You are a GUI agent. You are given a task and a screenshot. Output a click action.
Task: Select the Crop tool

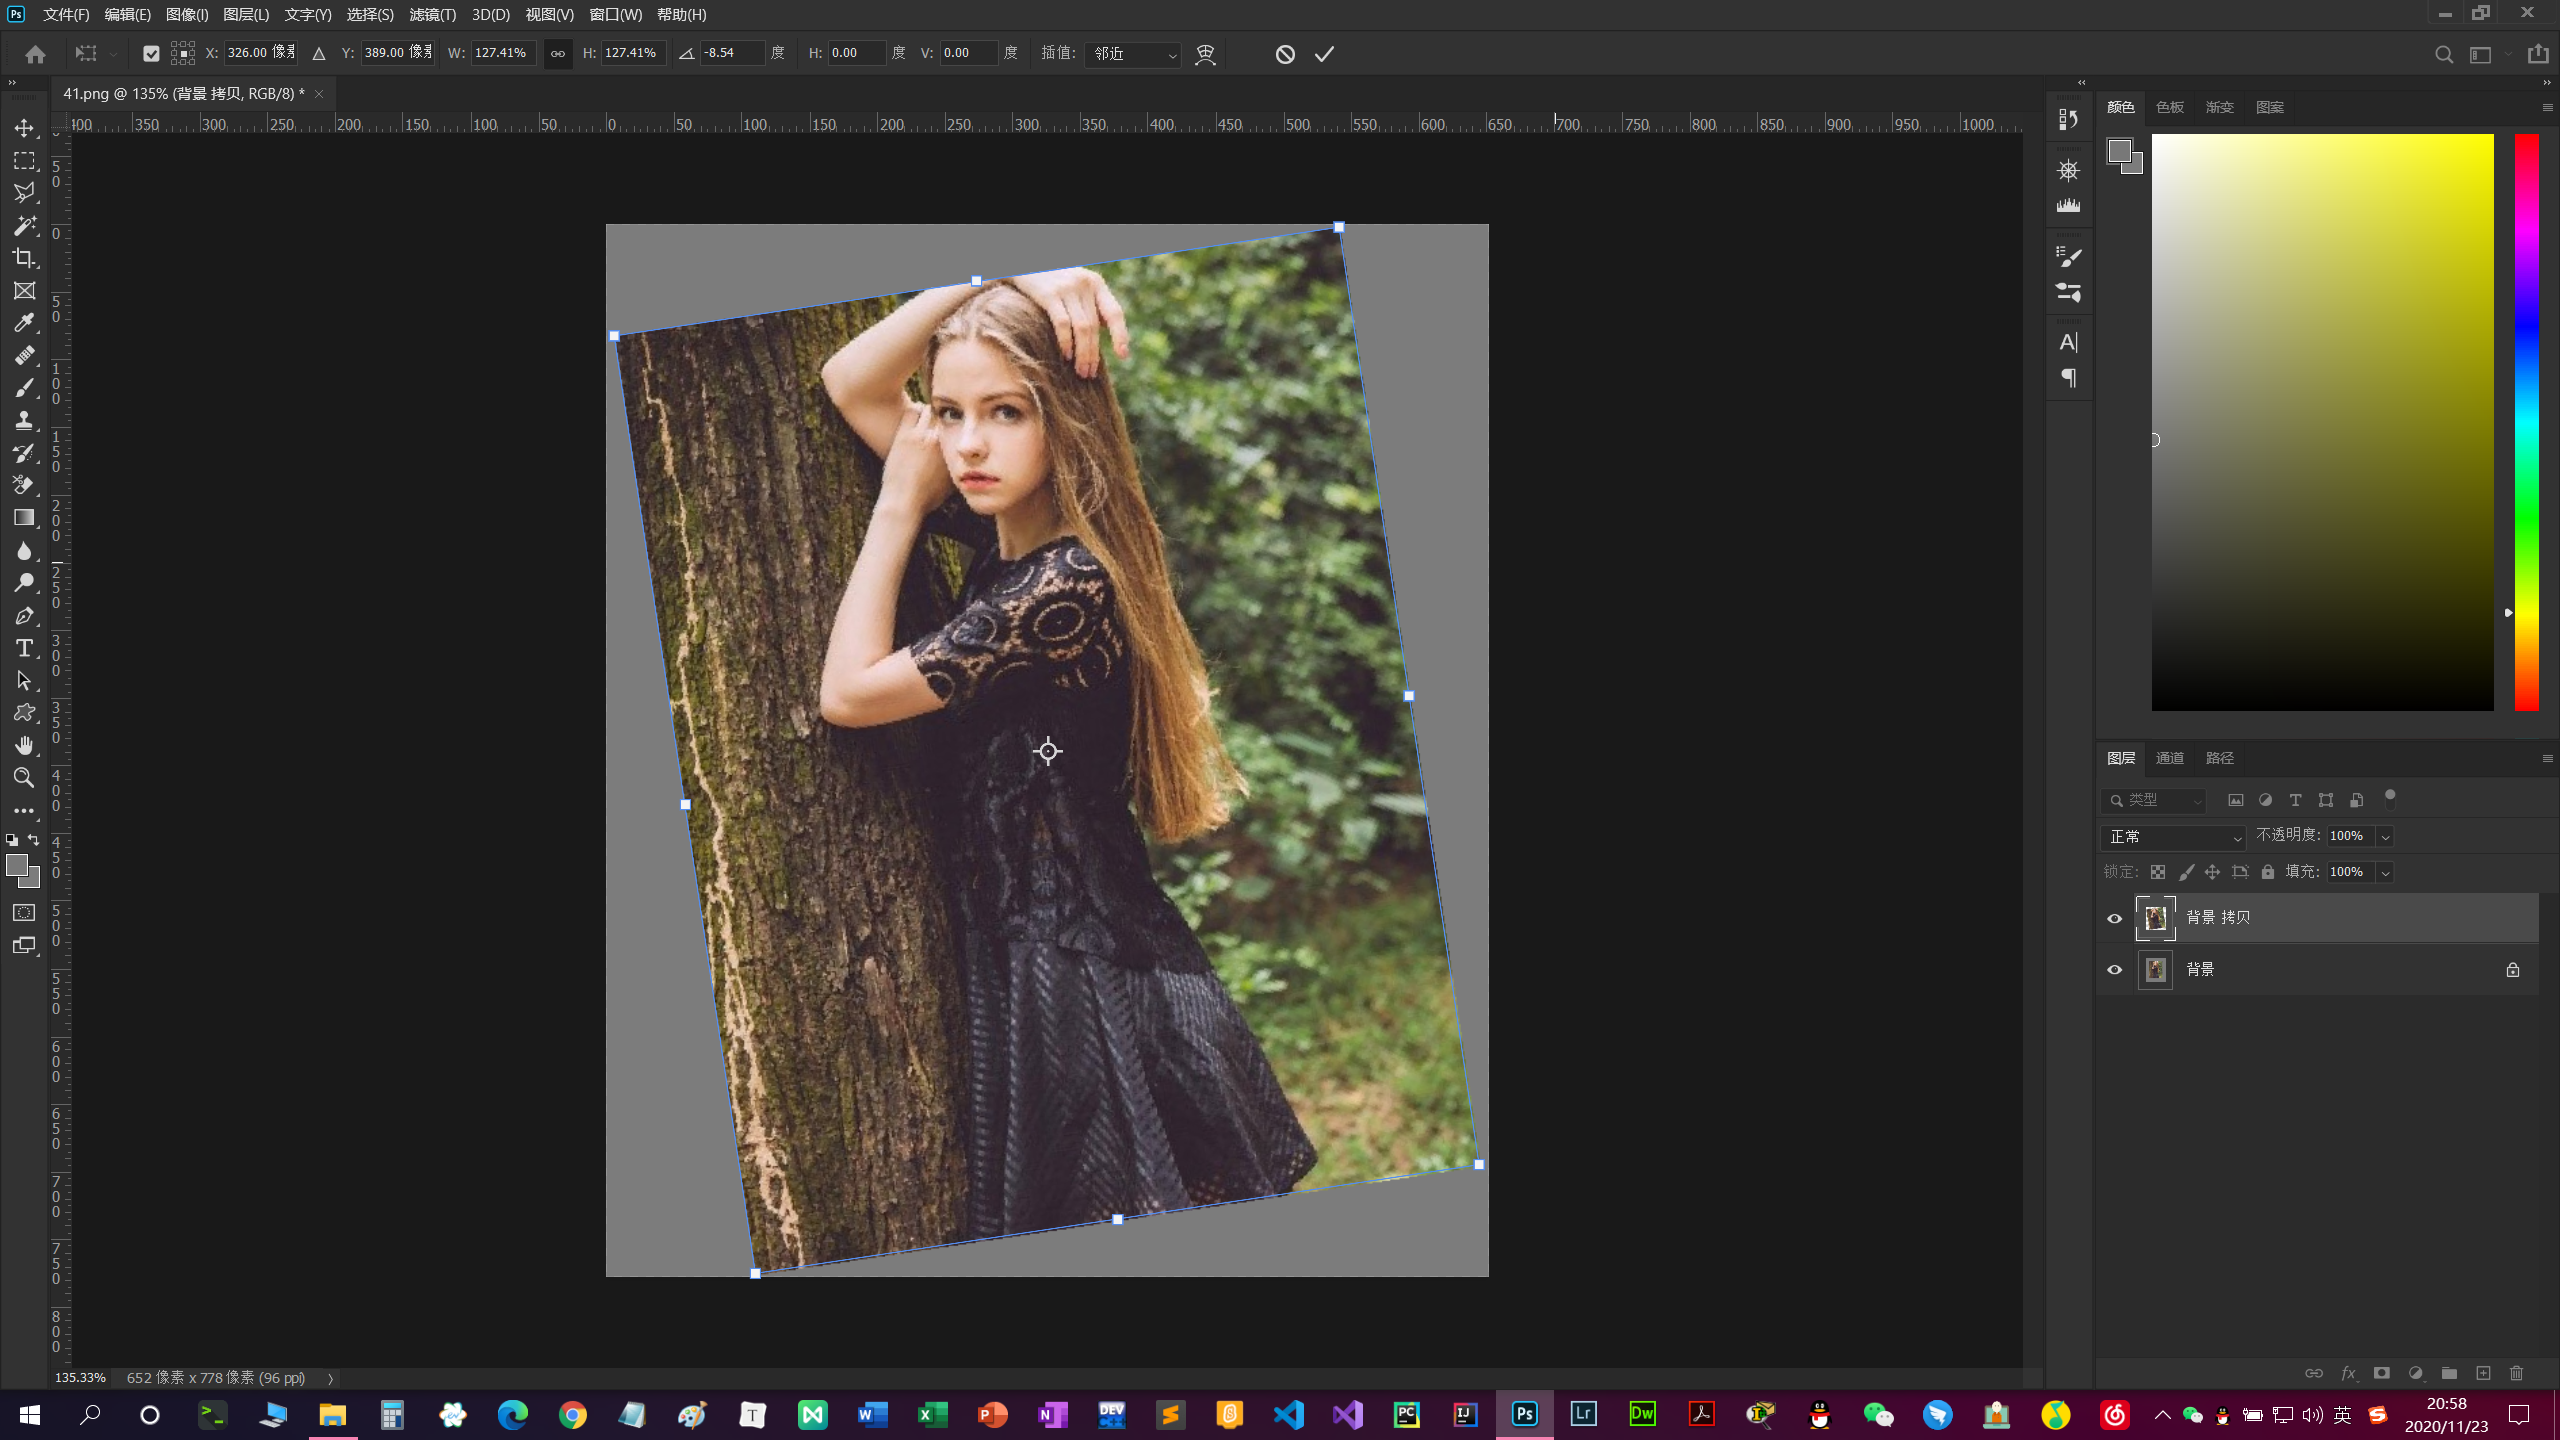24,258
